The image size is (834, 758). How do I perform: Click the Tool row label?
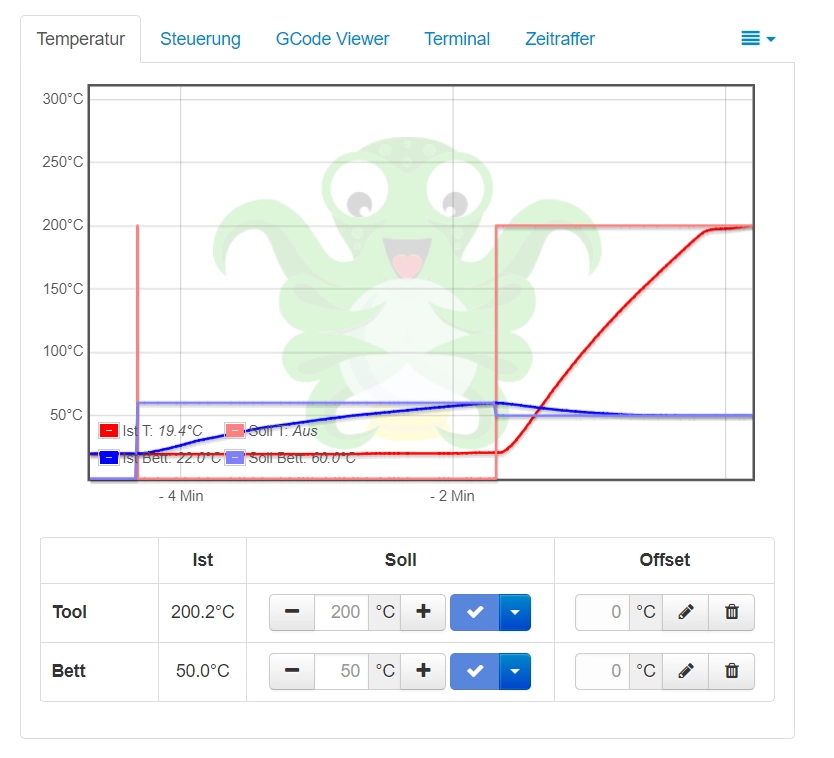point(70,612)
